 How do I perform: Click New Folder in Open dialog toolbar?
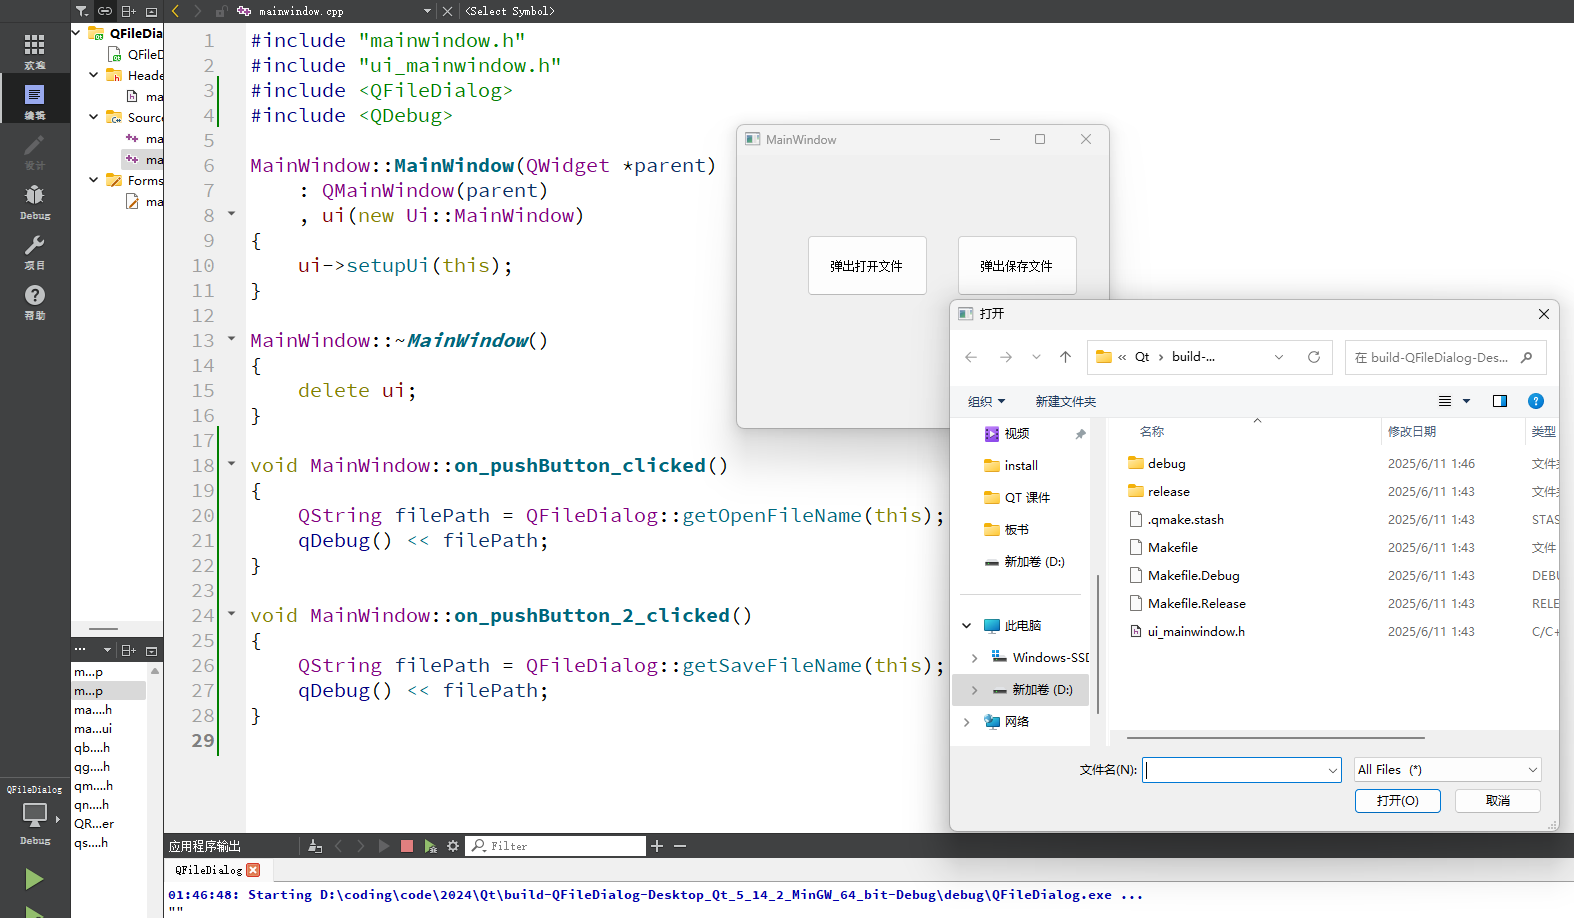[x=1066, y=401]
